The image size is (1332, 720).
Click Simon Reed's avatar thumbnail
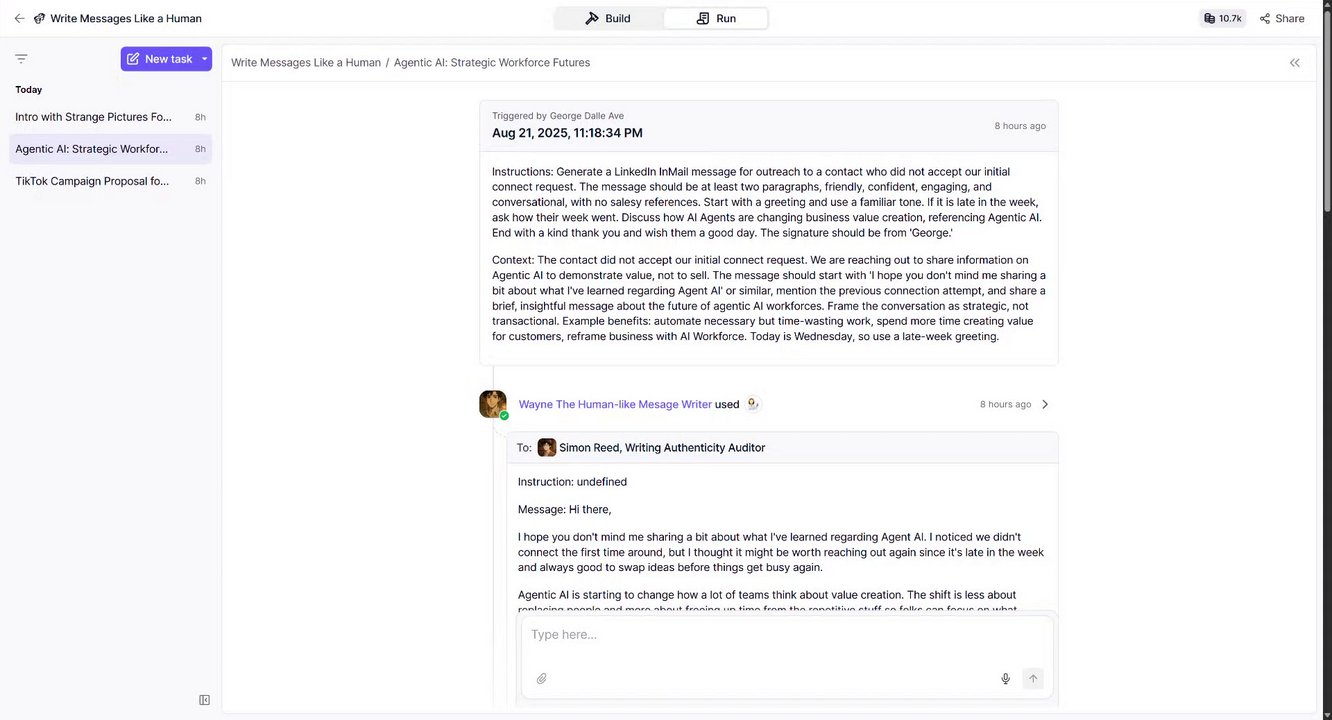pyautogui.click(x=547, y=448)
